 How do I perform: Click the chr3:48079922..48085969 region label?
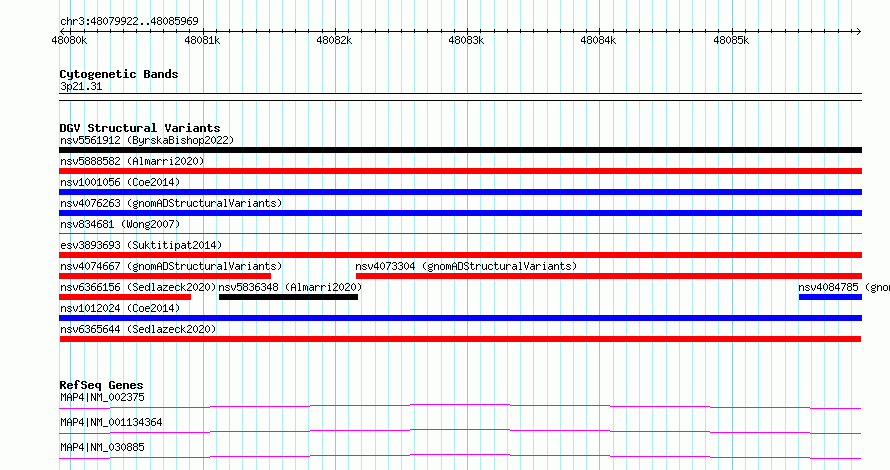tap(129, 22)
